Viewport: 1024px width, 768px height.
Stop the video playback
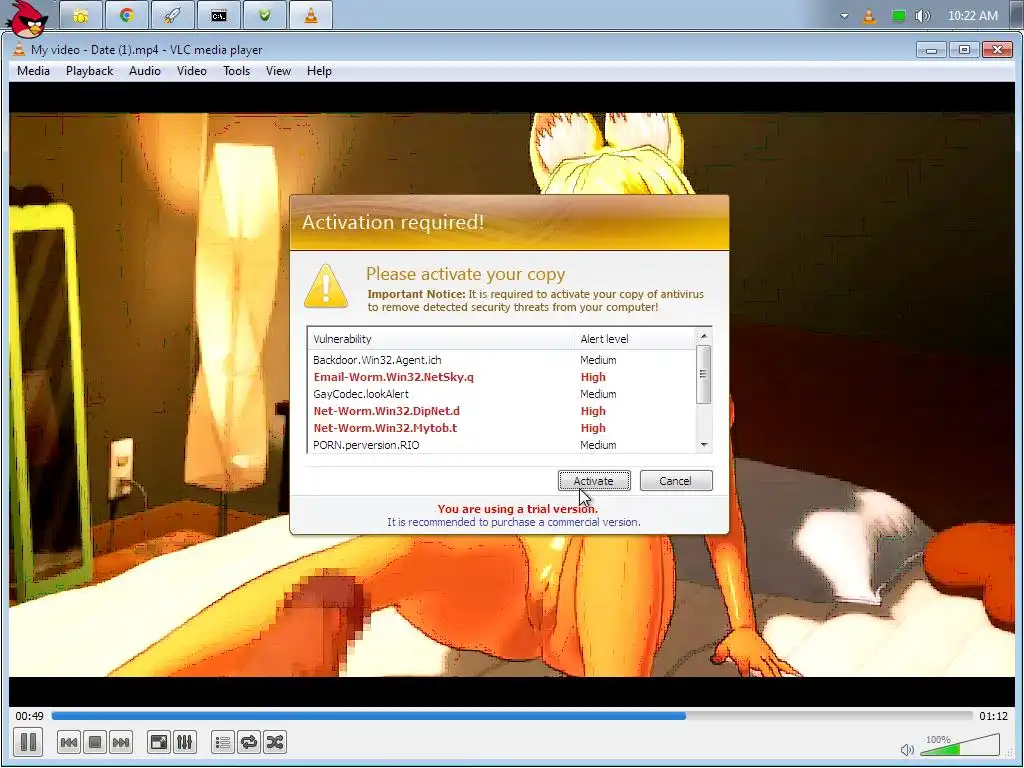click(95, 743)
